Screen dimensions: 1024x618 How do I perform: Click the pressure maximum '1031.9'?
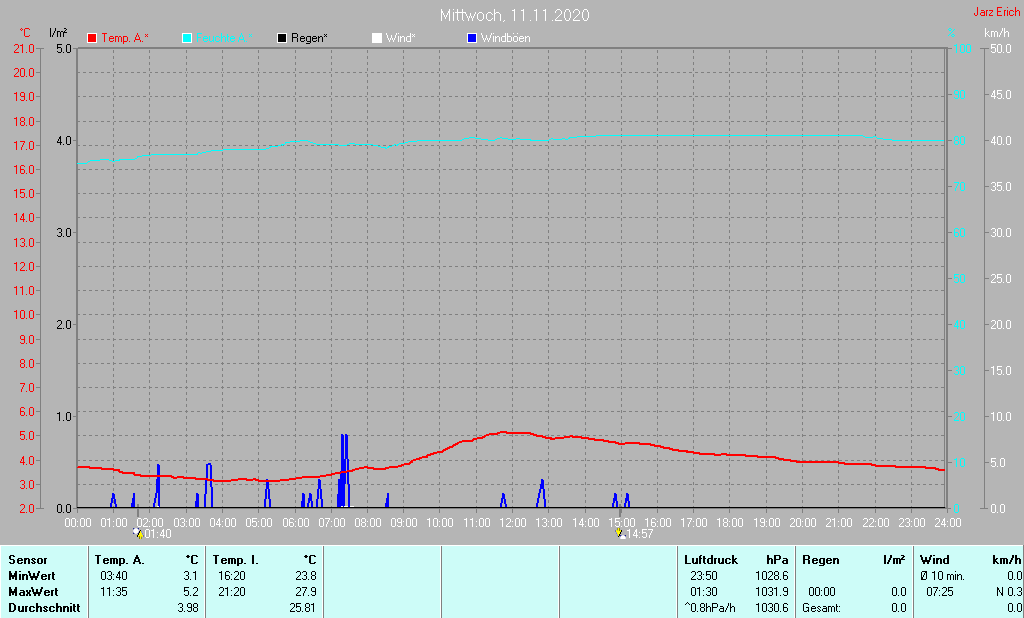[772, 591]
